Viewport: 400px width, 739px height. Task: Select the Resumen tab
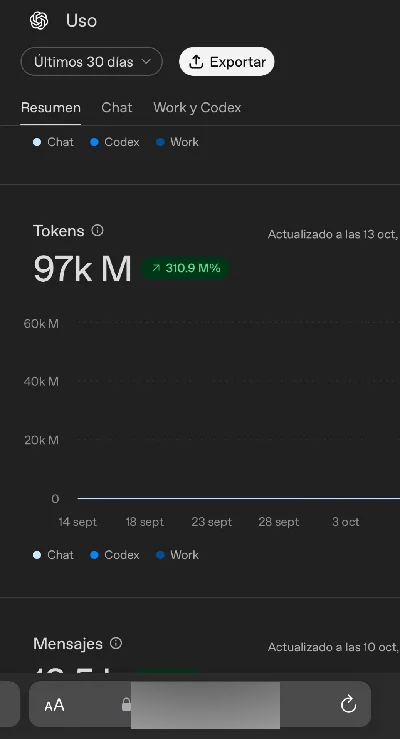click(x=50, y=107)
